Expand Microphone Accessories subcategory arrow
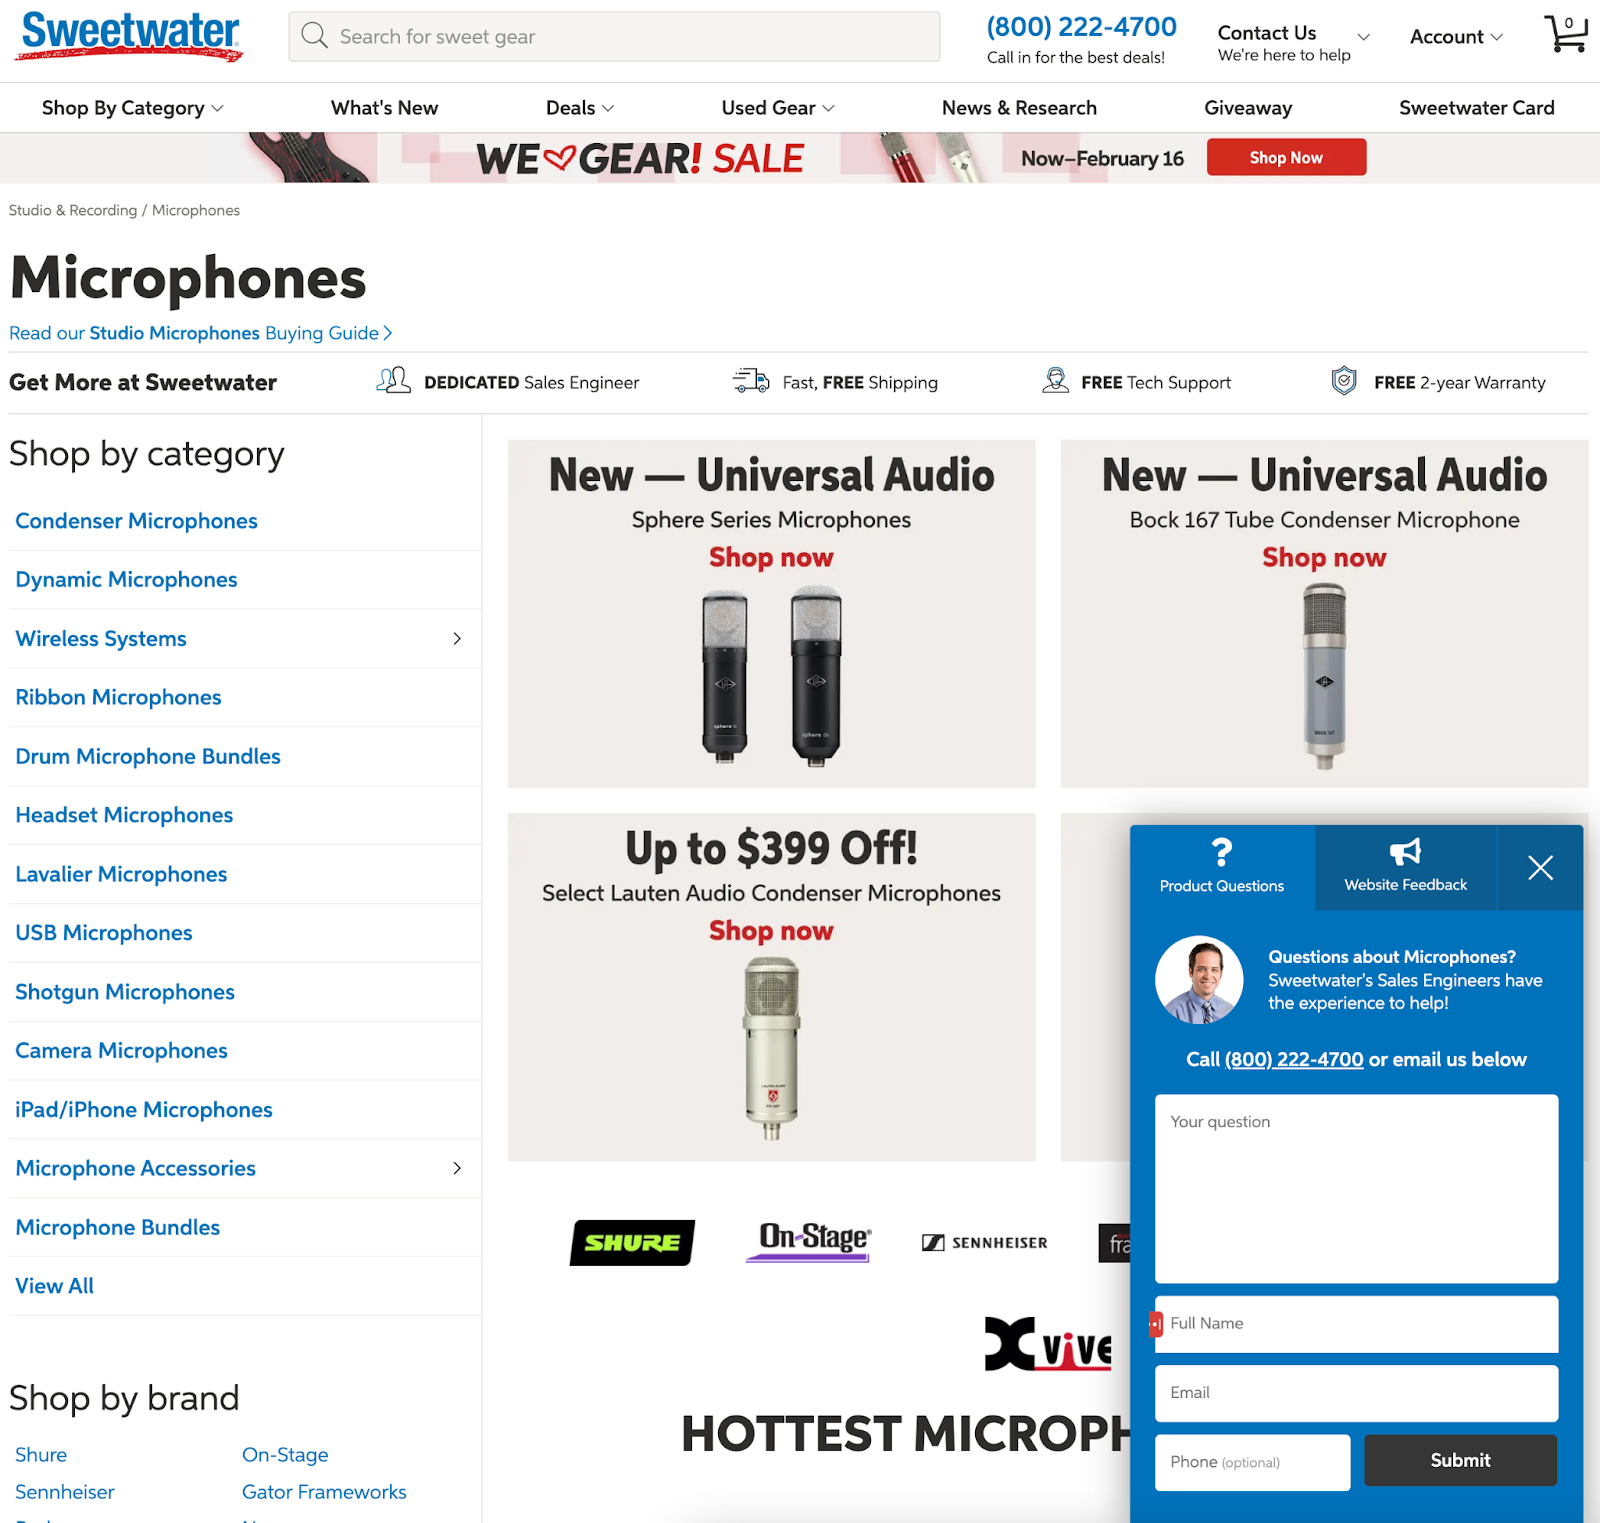The image size is (1600, 1523). (457, 1168)
